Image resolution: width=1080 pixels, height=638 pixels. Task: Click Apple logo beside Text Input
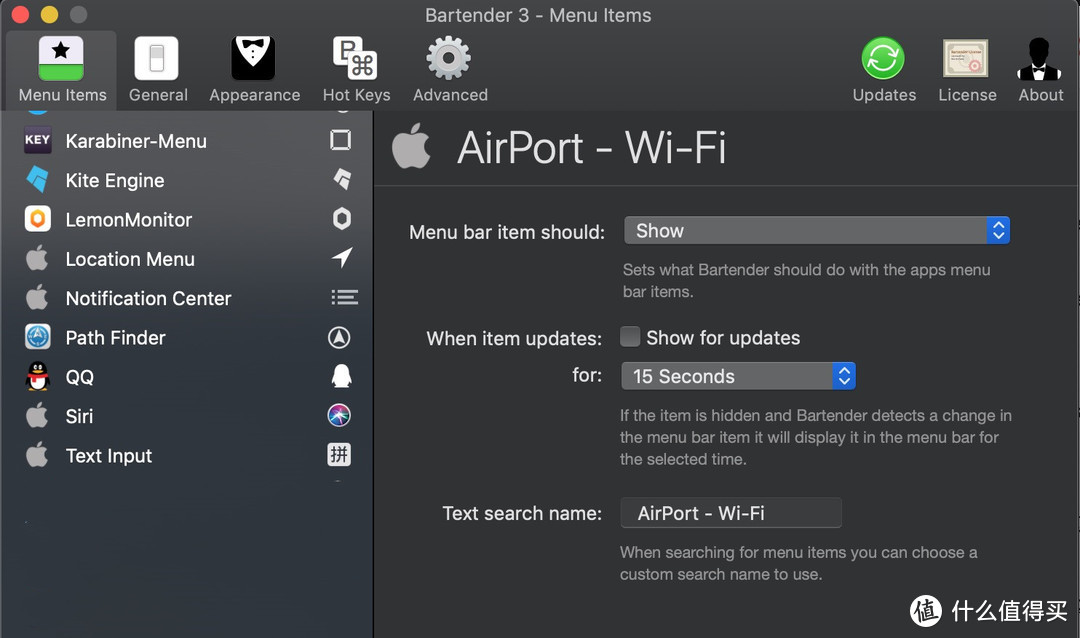pyautogui.click(x=37, y=455)
